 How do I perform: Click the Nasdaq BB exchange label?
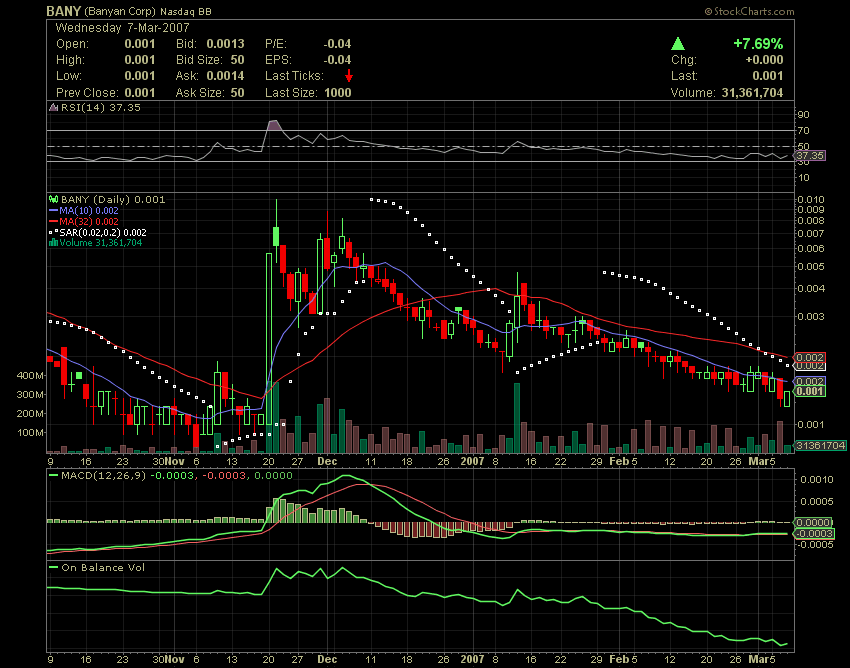pos(185,11)
